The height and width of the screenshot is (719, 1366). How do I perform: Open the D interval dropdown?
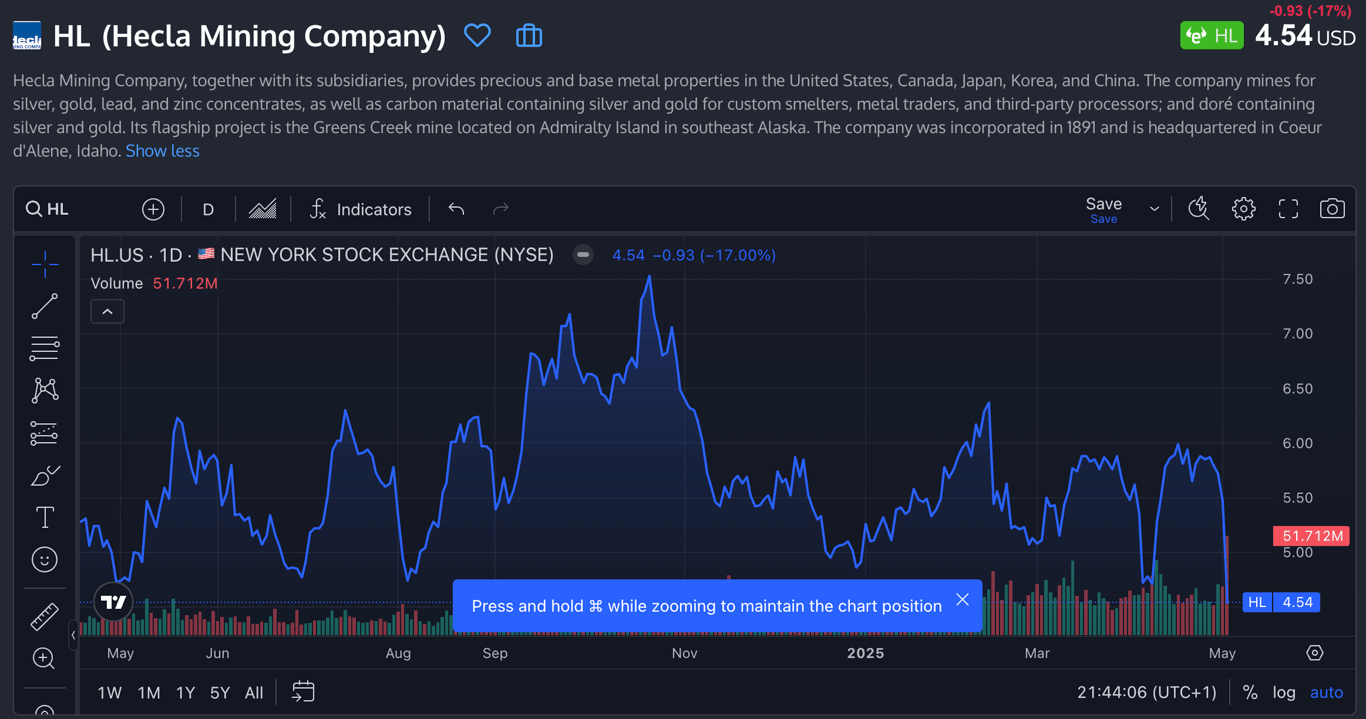tap(208, 209)
